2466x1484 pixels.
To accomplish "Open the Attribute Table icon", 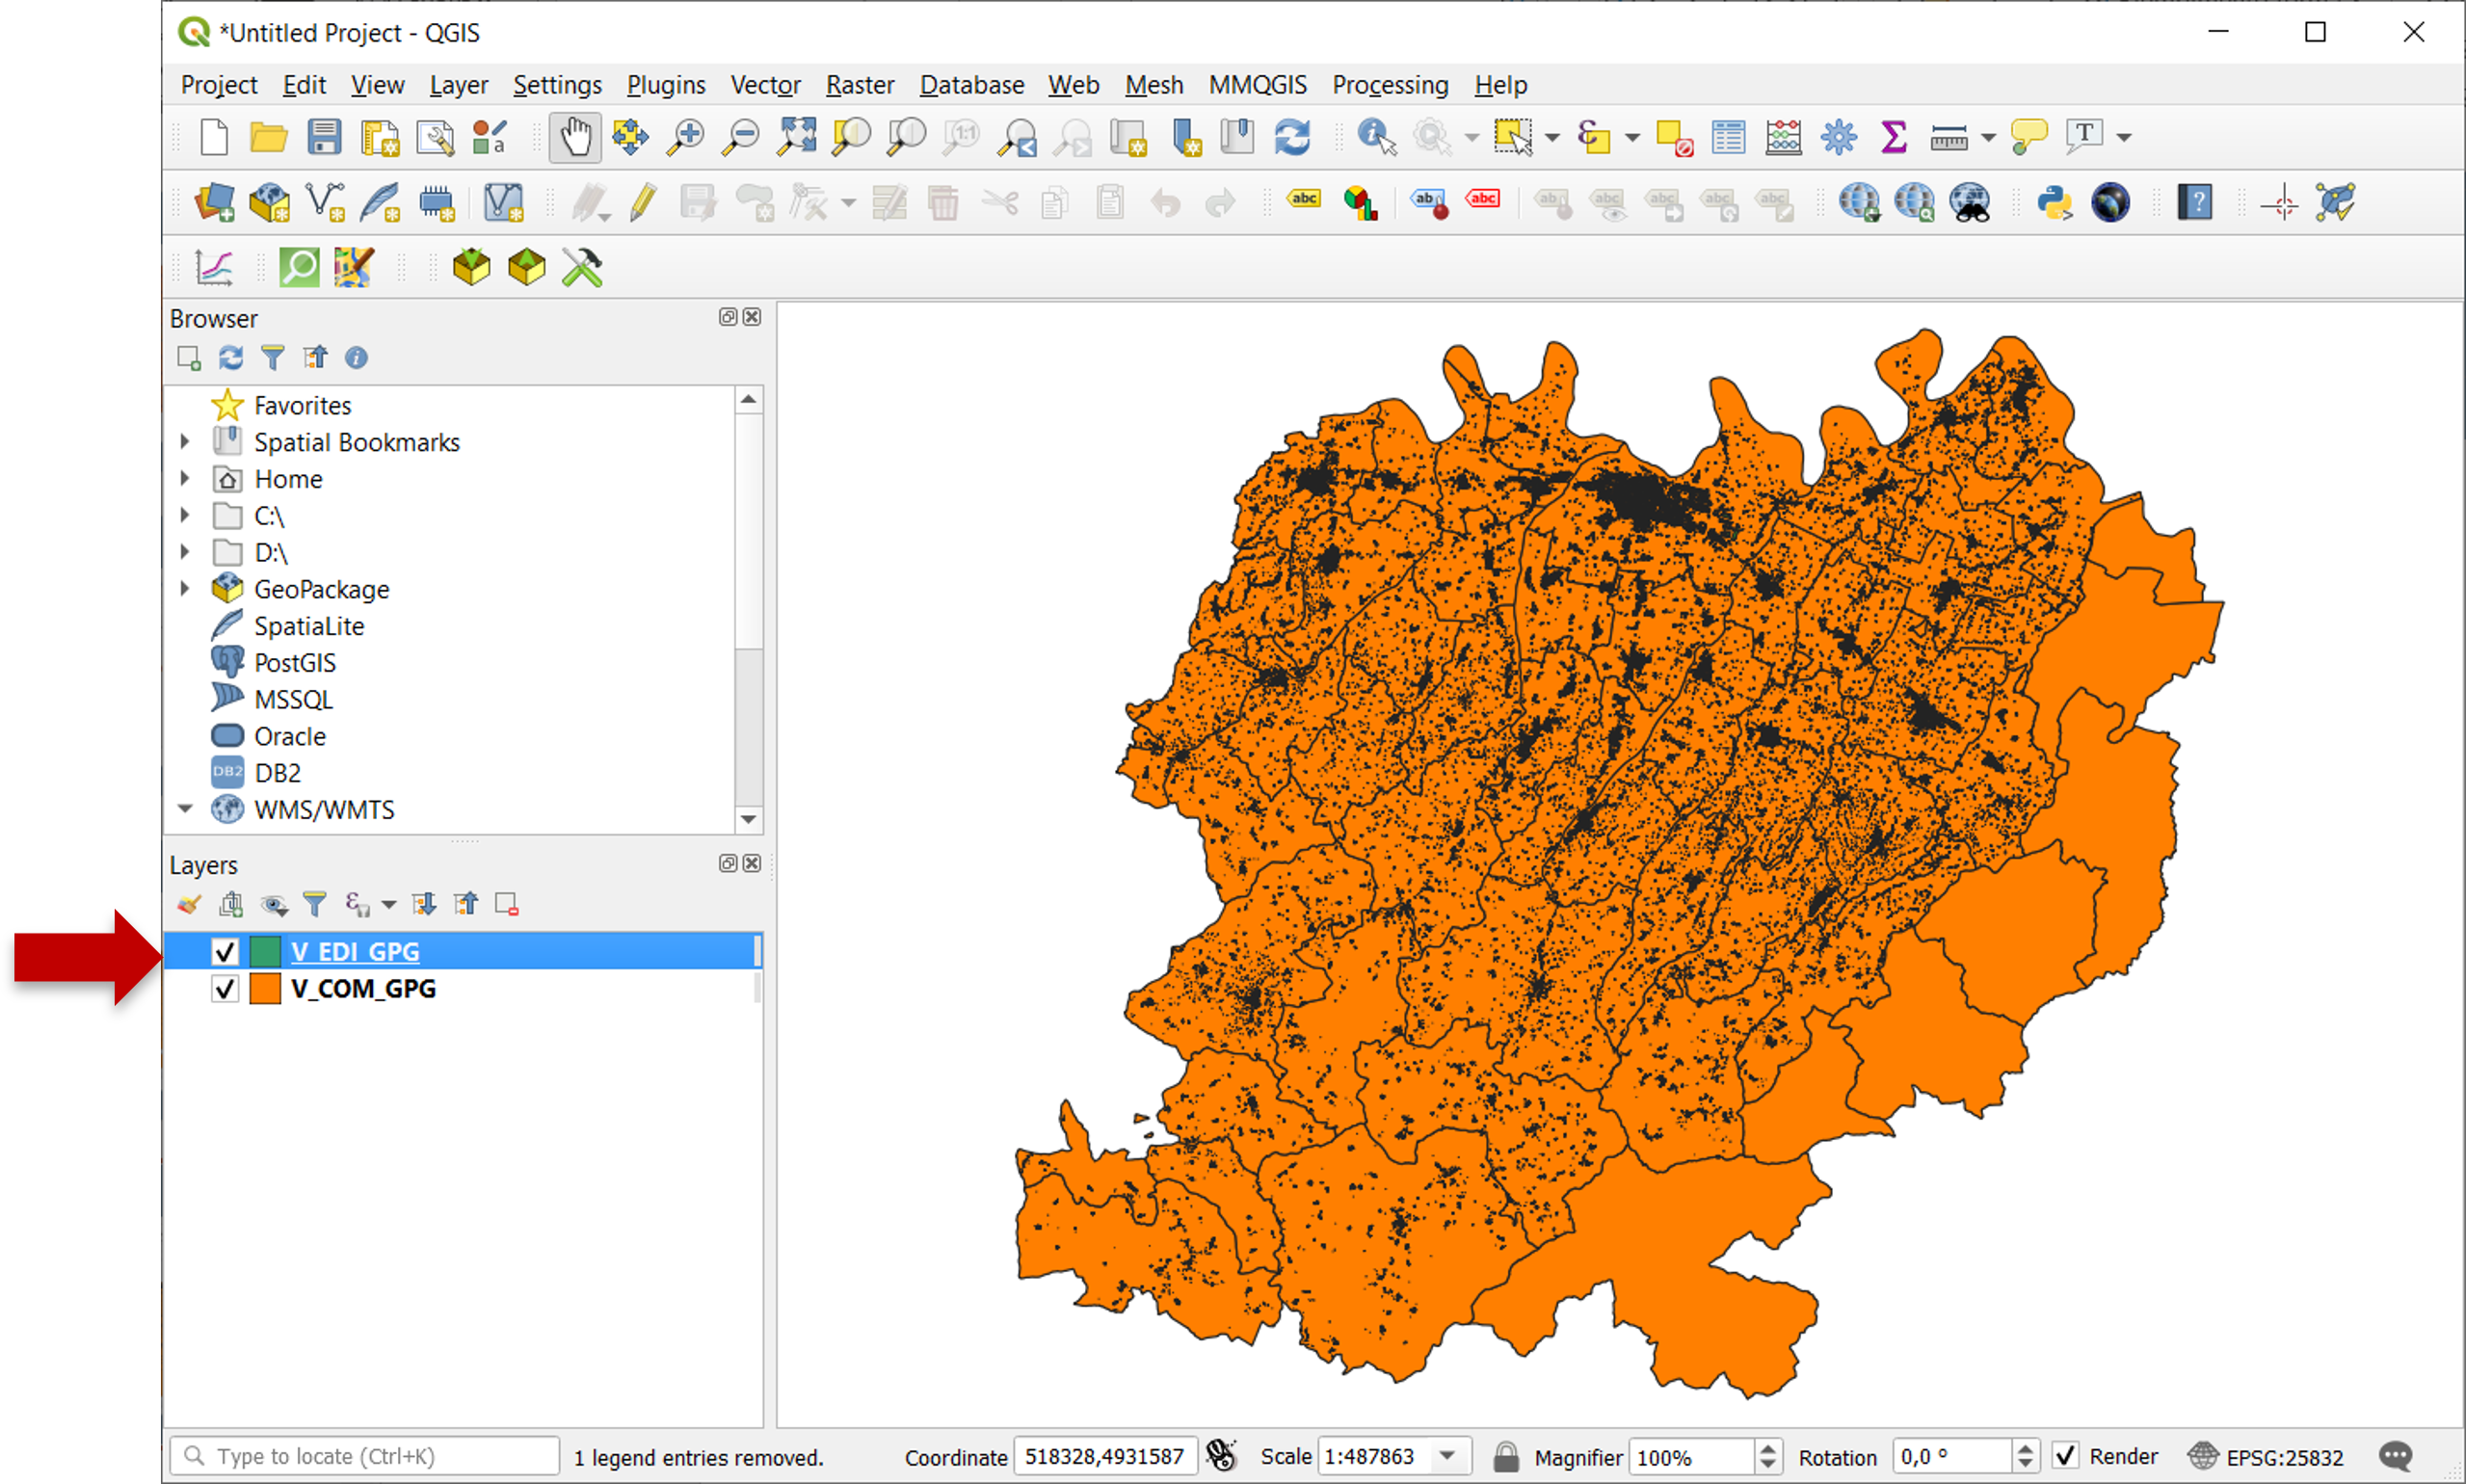I will [x=1730, y=136].
